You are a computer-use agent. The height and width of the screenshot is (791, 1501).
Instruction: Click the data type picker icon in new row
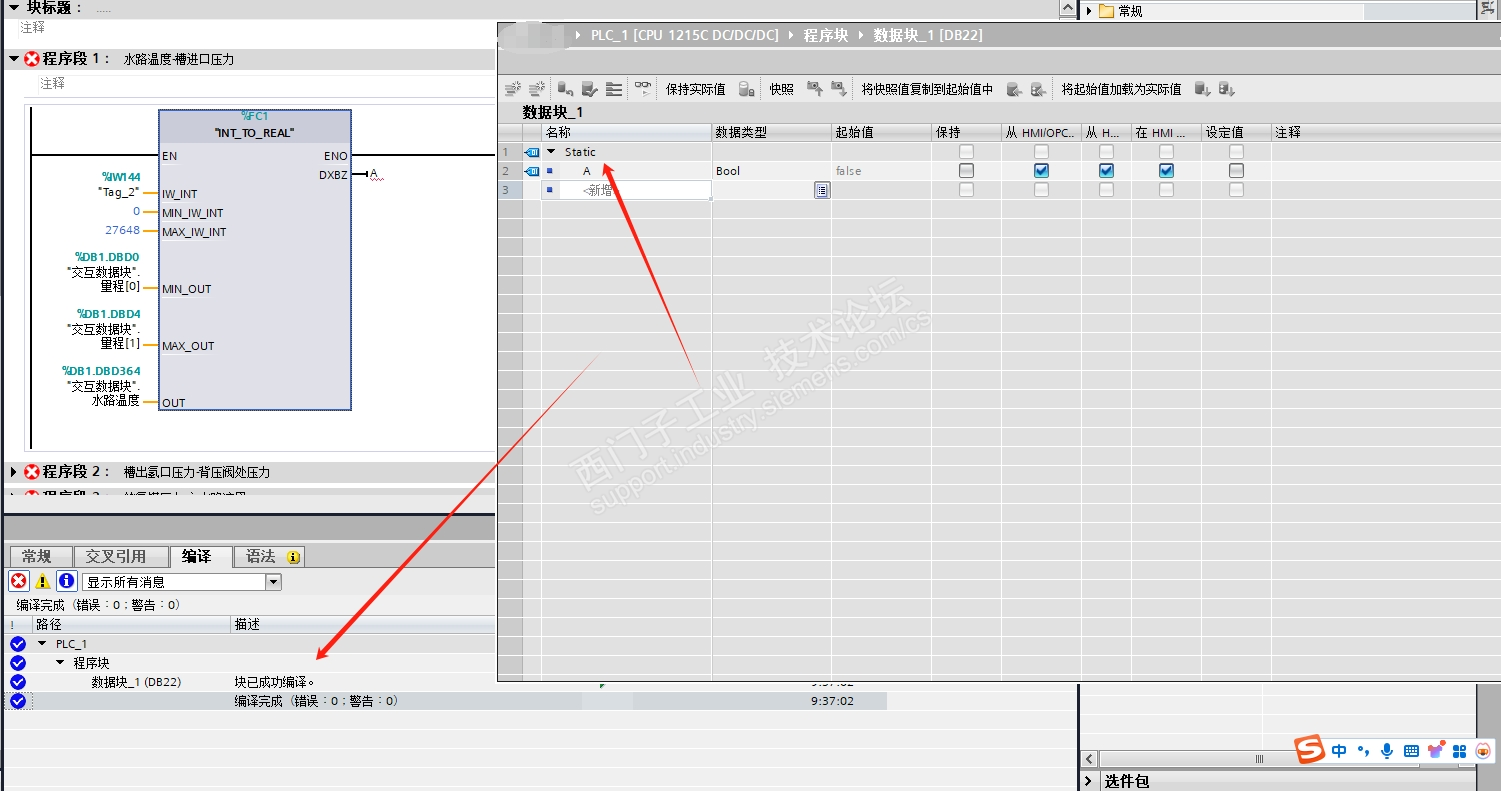tap(822, 190)
